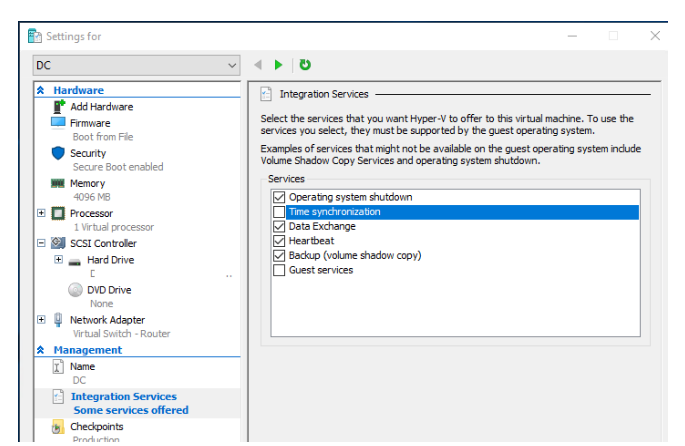Select the Firmware settings item
The height and width of the screenshot is (446, 685).
[x=90, y=123]
